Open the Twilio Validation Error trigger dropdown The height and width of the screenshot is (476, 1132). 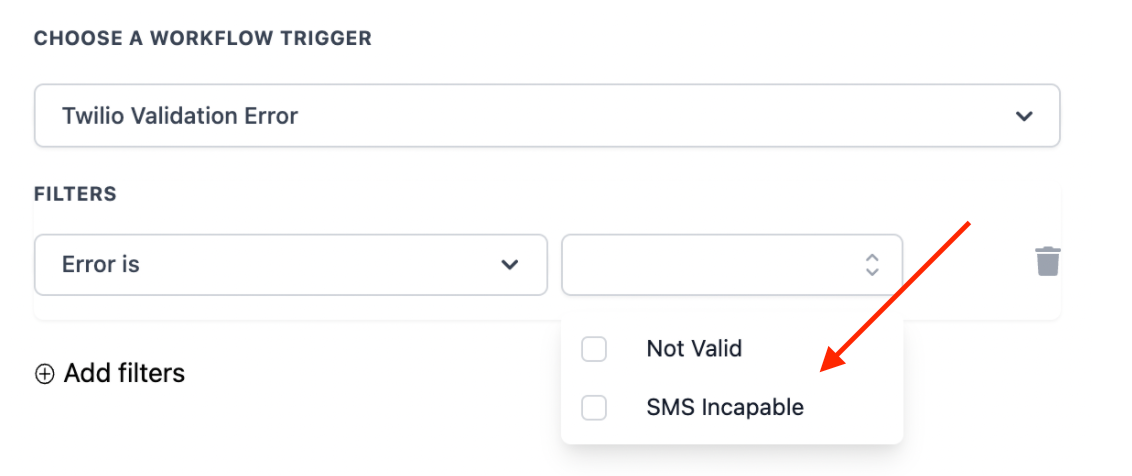click(x=546, y=116)
